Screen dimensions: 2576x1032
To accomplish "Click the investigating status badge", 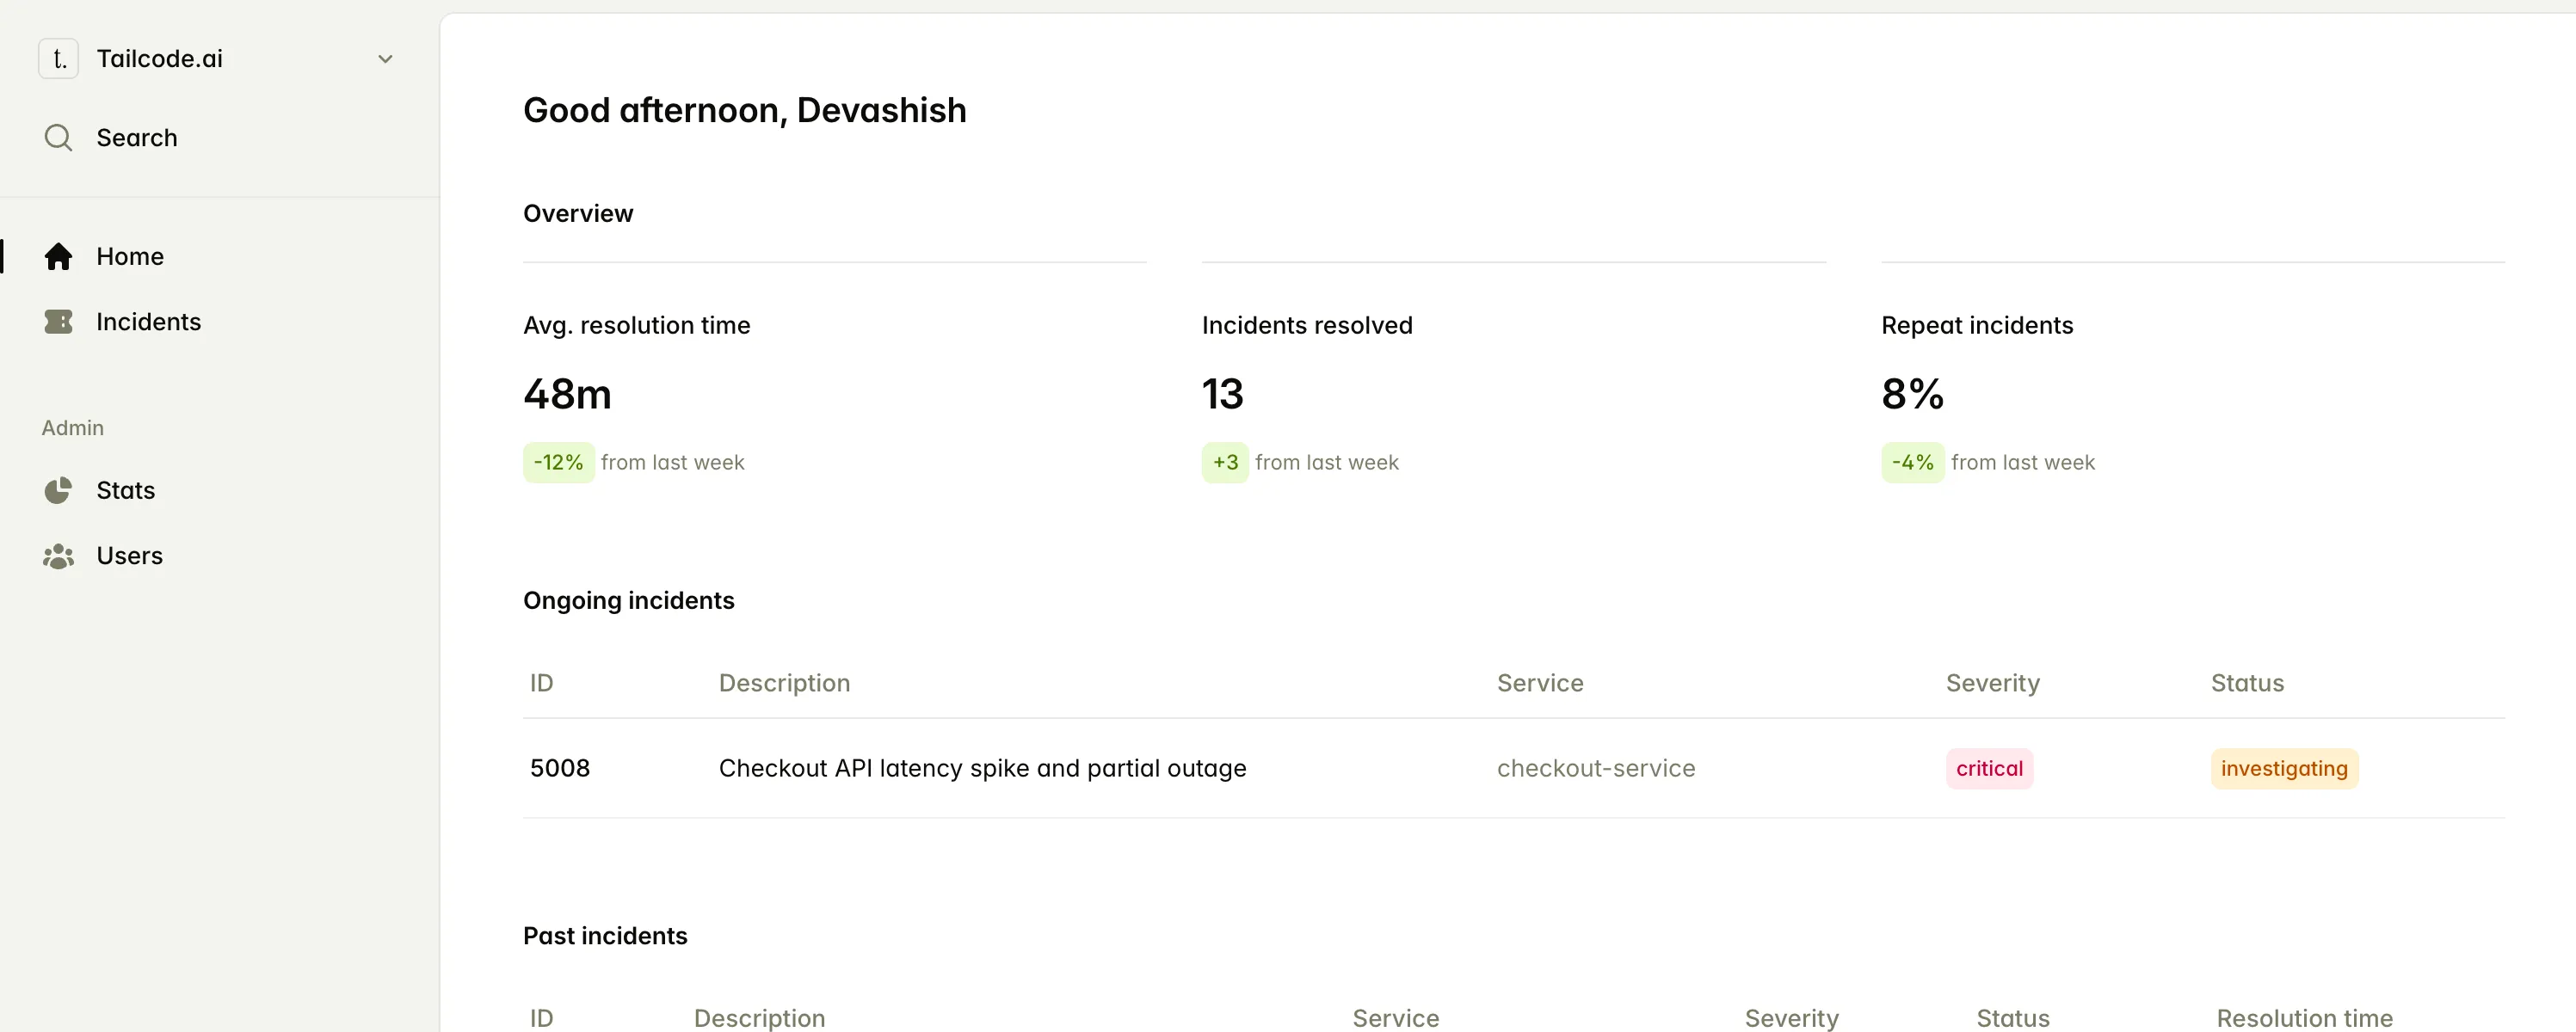I will pos(2283,768).
